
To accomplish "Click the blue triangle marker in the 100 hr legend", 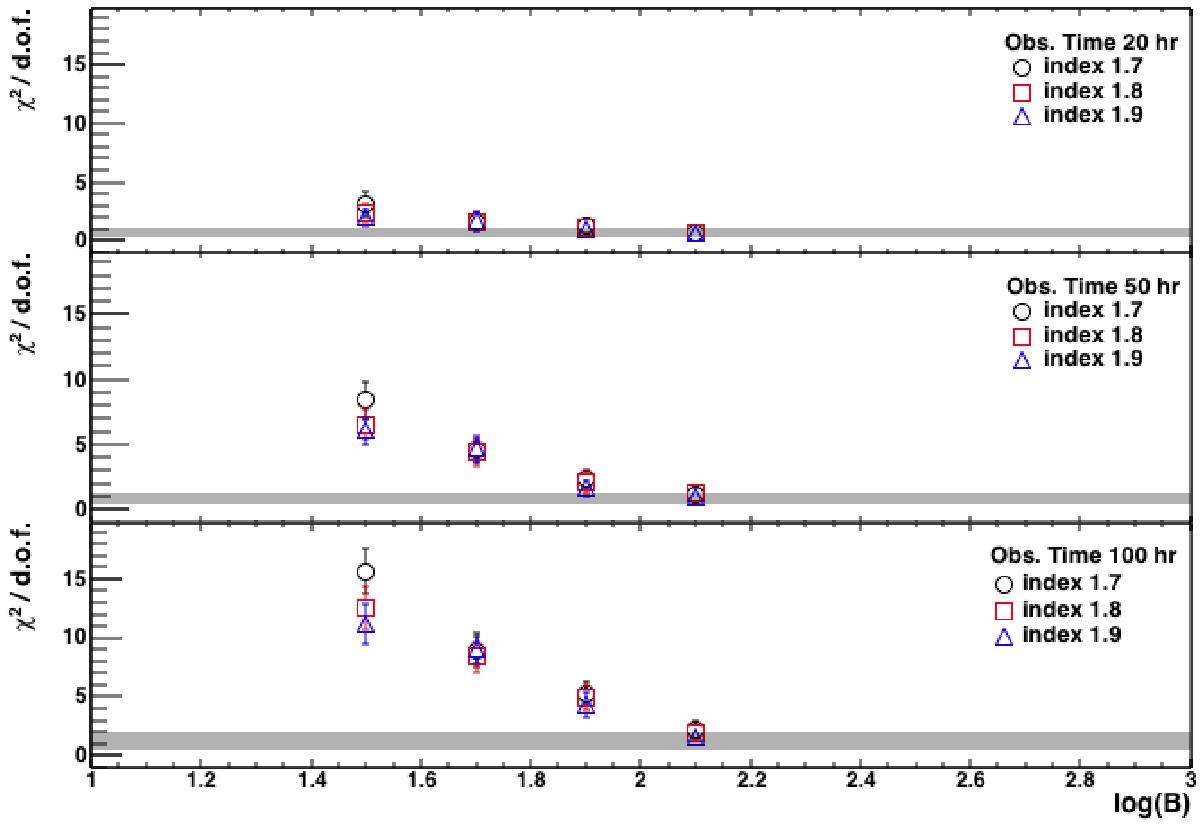I will tap(1005, 635).
